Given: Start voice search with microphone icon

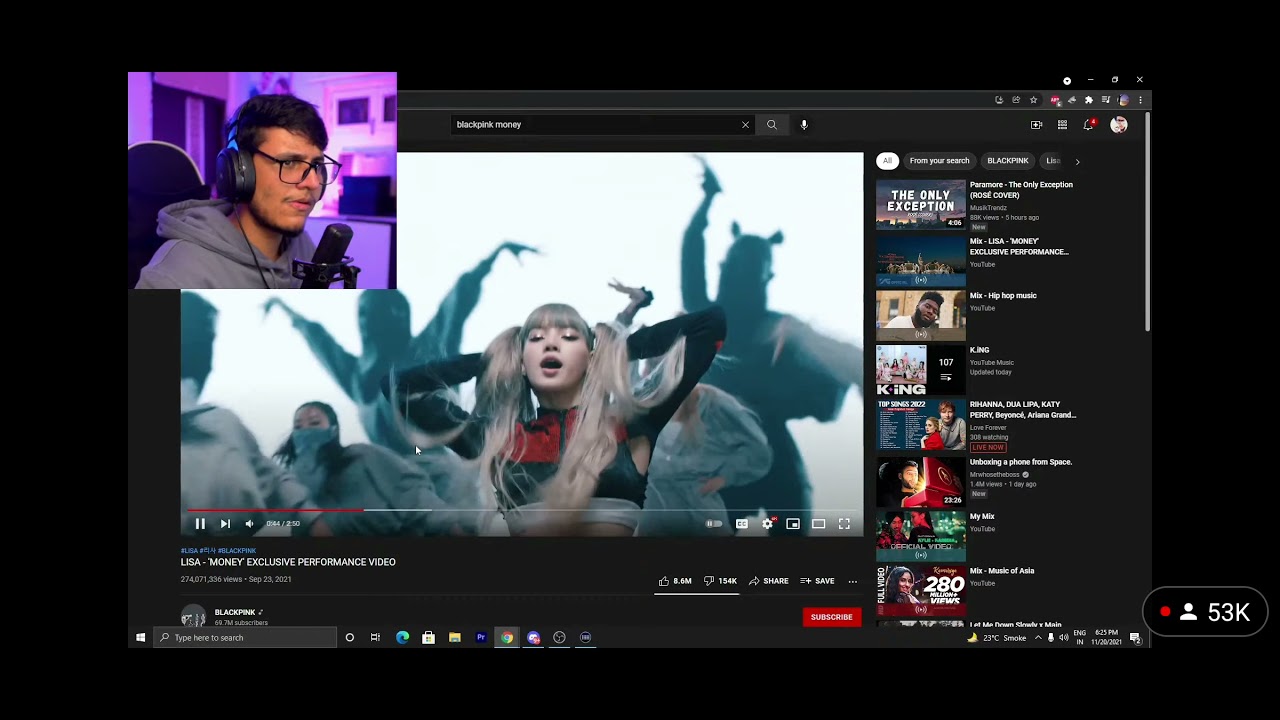Looking at the screenshot, I should (804, 125).
